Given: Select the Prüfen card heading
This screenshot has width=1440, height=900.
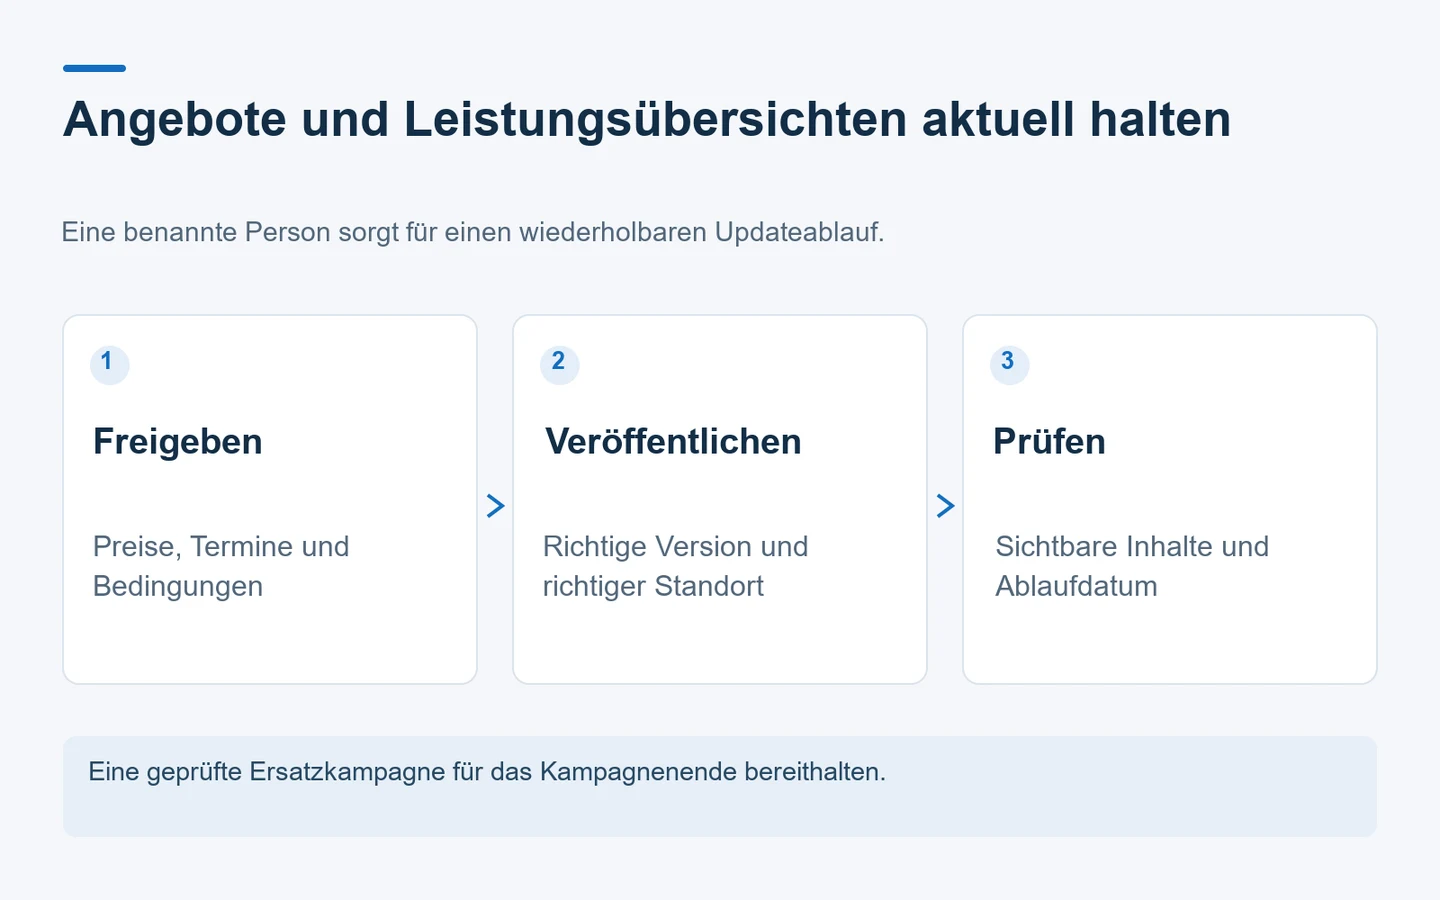Looking at the screenshot, I should point(1049,442).
